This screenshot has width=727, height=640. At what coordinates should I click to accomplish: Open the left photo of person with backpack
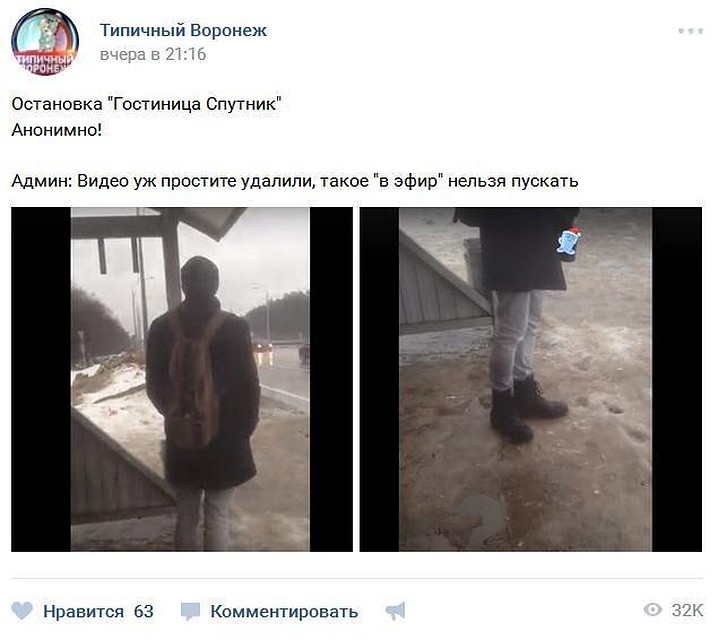pyautogui.click(x=182, y=379)
